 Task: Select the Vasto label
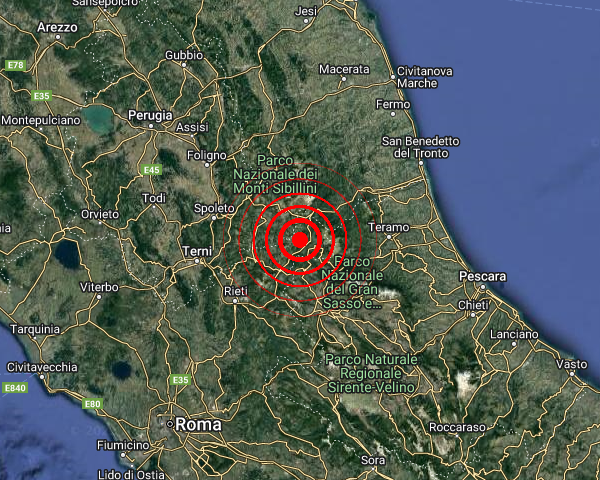tap(572, 364)
